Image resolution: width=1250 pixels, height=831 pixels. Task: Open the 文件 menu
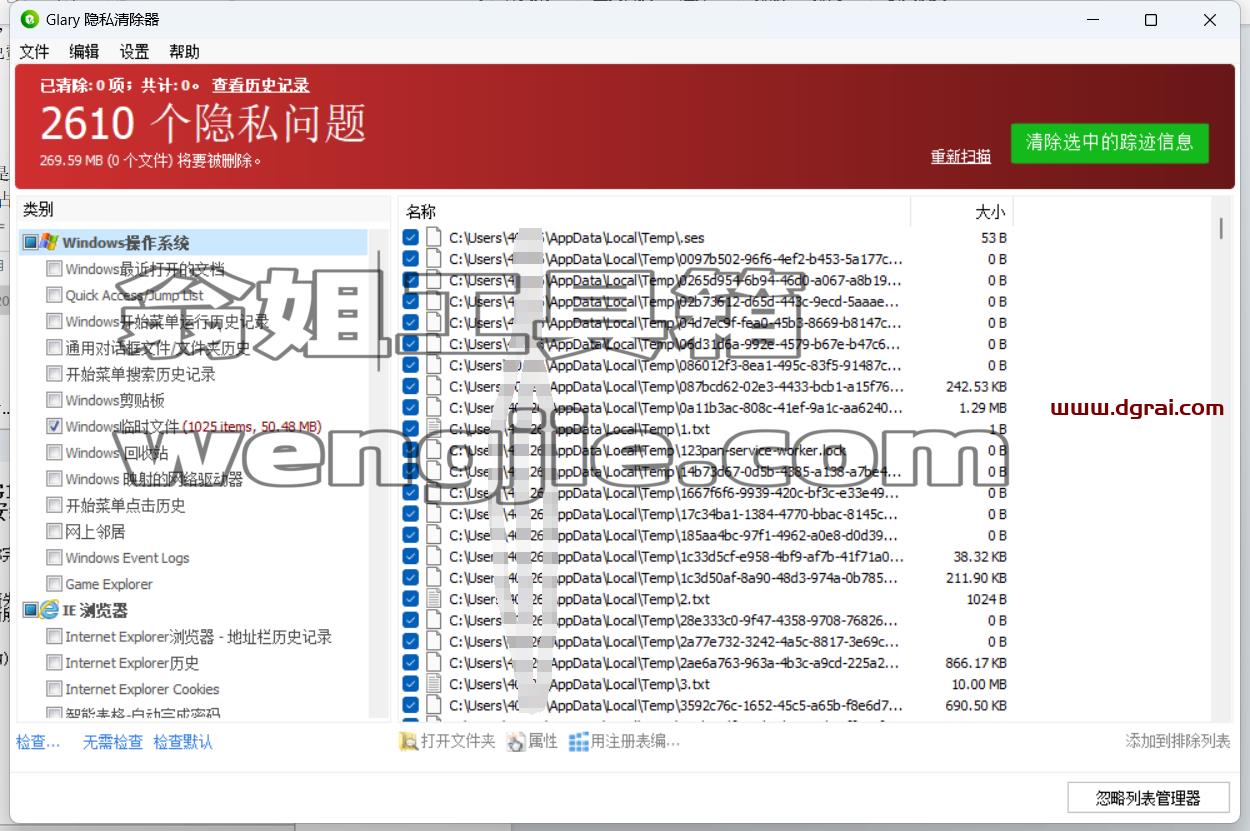[x=35, y=52]
